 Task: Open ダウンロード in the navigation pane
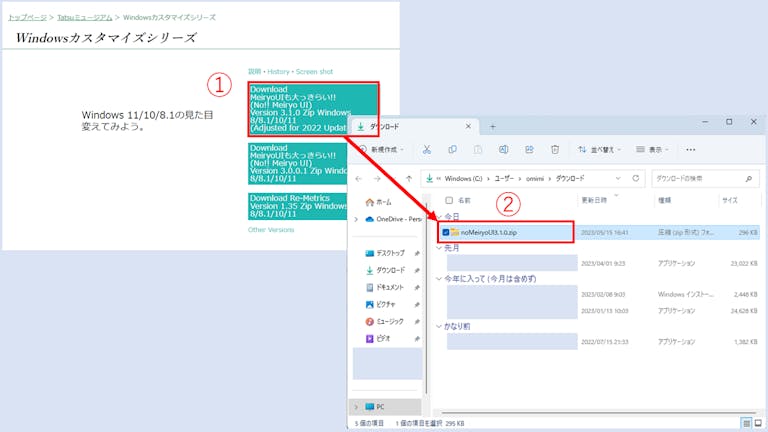coord(385,270)
